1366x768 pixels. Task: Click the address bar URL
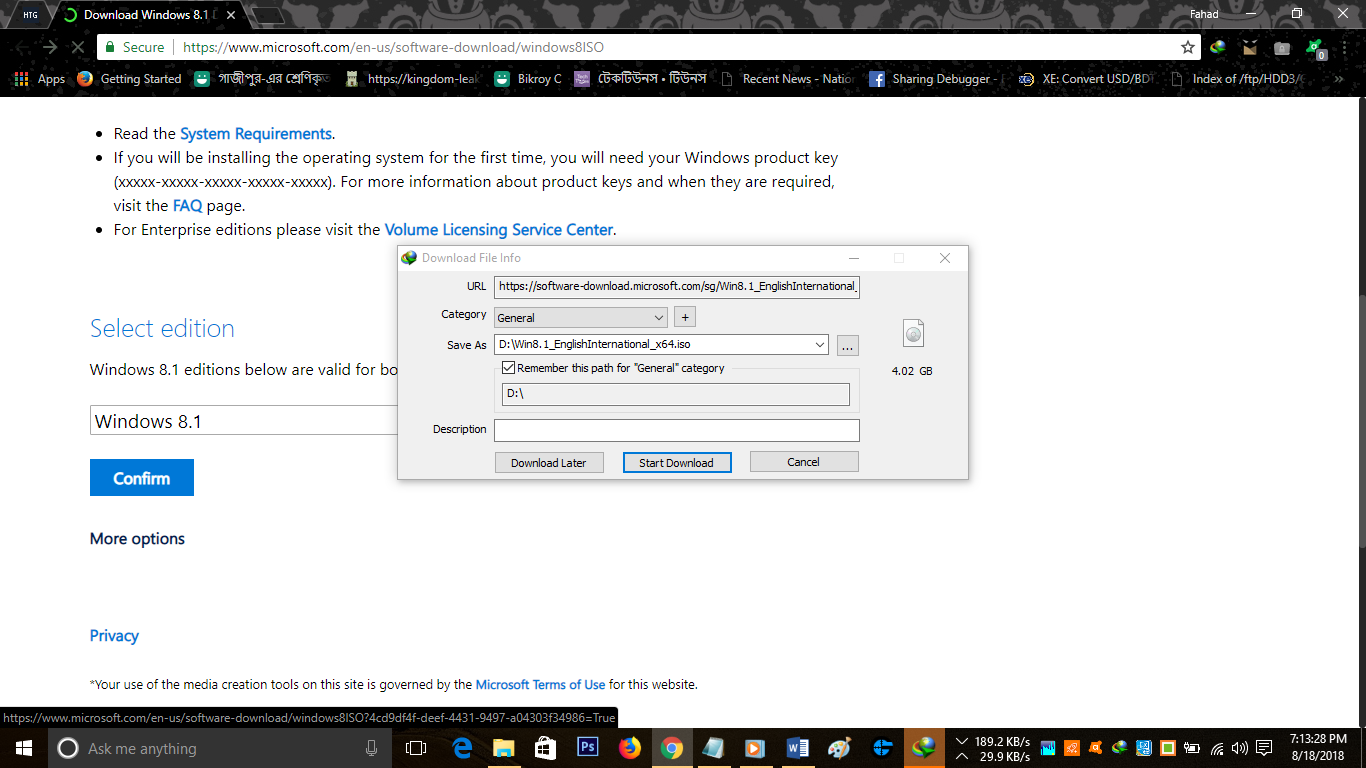[x=394, y=47]
